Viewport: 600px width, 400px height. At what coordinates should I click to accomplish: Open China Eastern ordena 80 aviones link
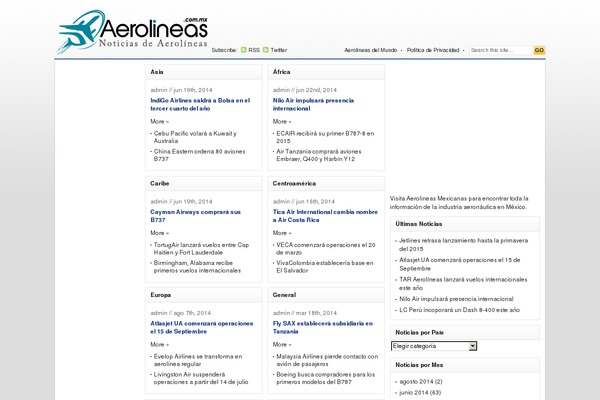click(x=199, y=155)
